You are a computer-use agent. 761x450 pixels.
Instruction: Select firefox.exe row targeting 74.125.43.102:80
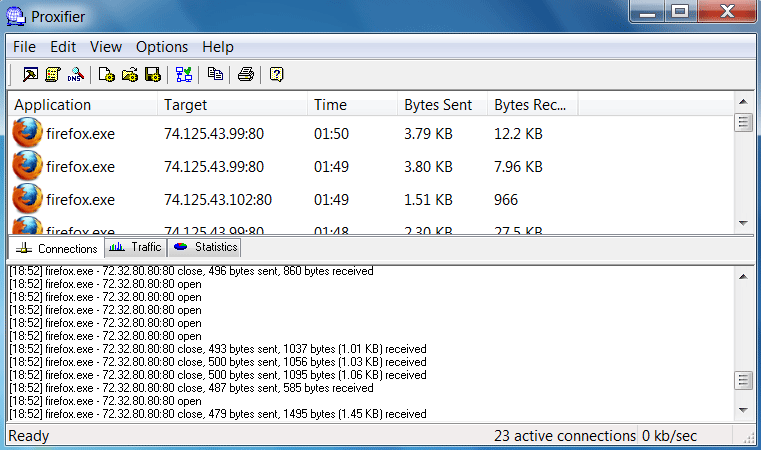pyautogui.click(x=218, y=200)
